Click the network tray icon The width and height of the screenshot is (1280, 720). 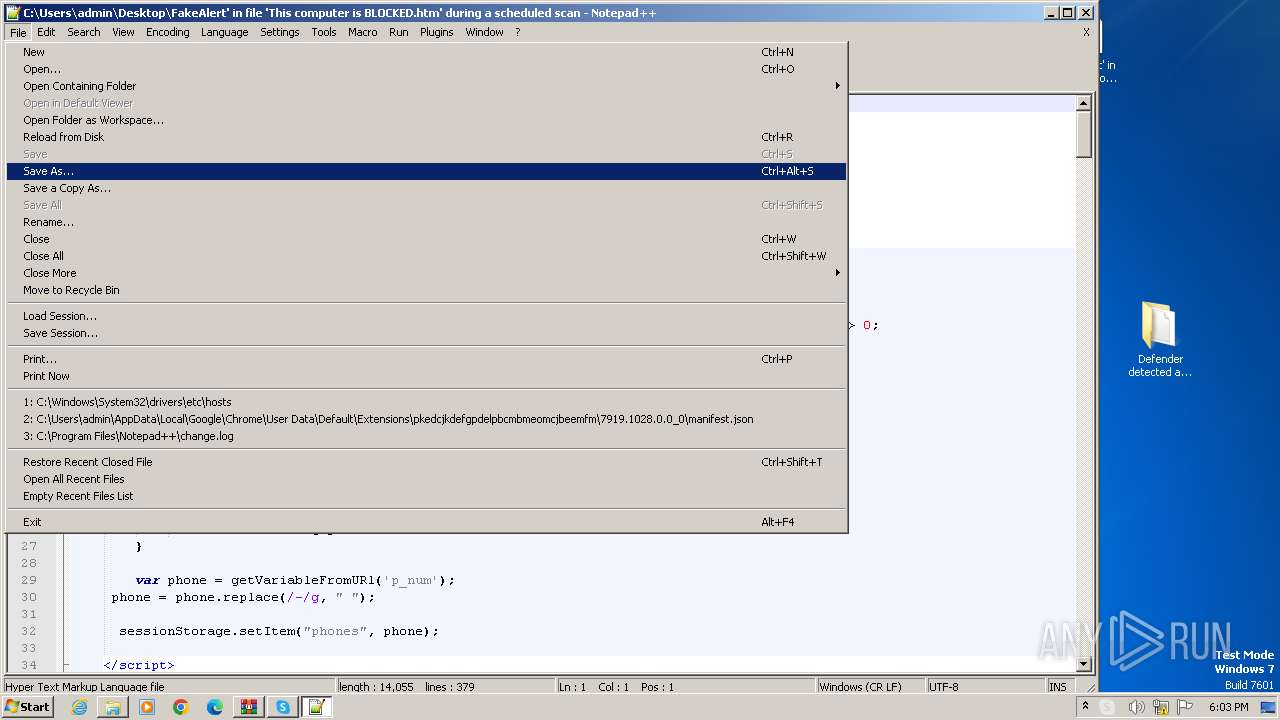tap(1161, 707)
